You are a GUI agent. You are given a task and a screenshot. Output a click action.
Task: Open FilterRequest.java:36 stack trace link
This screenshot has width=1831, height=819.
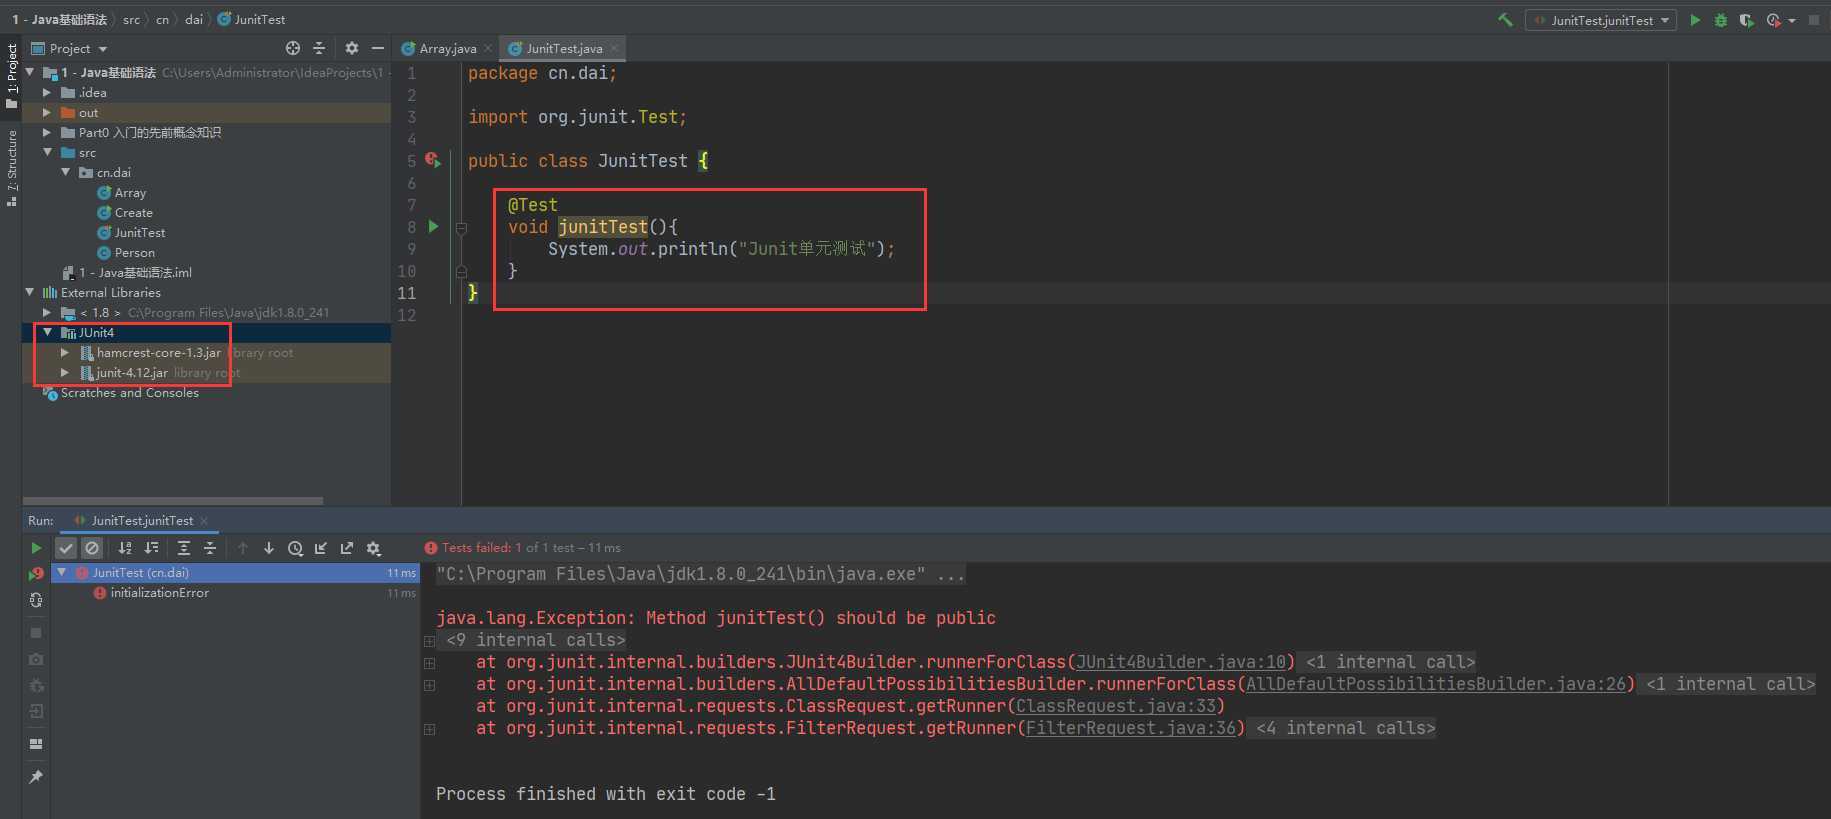pyautogui.click(x=1131, y=728)
